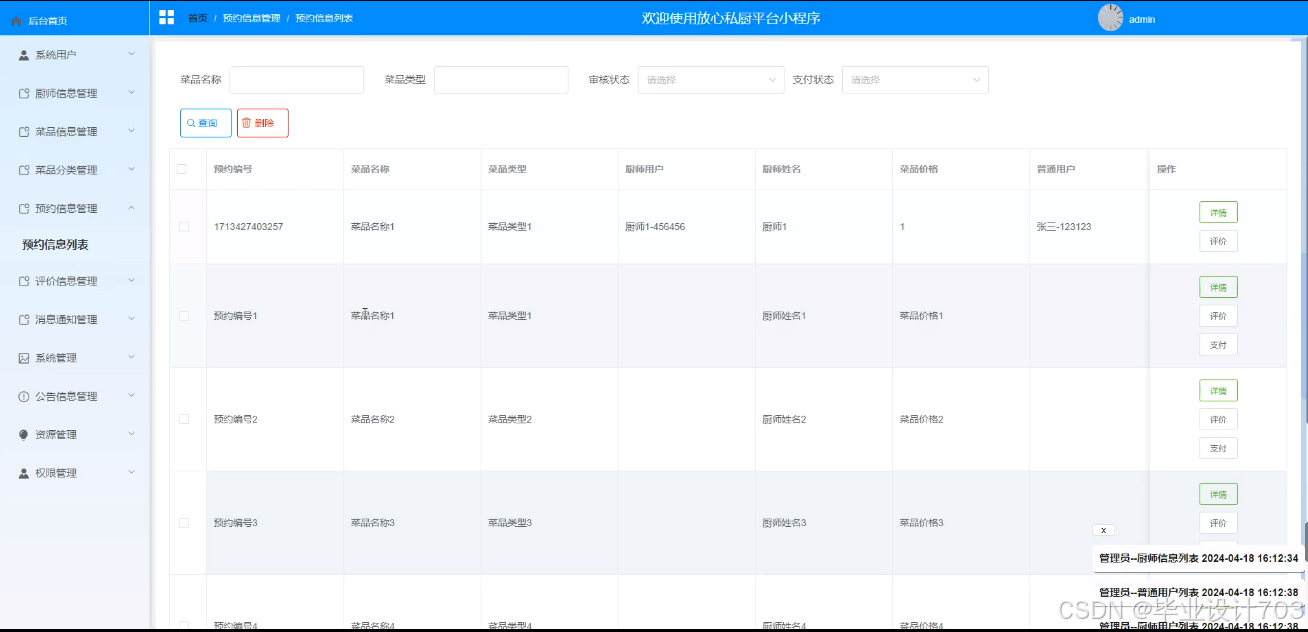Screen dimensions: 1308x632
Task: Click 详情 for the 预约编号2 row
Action: [1218, 391]
